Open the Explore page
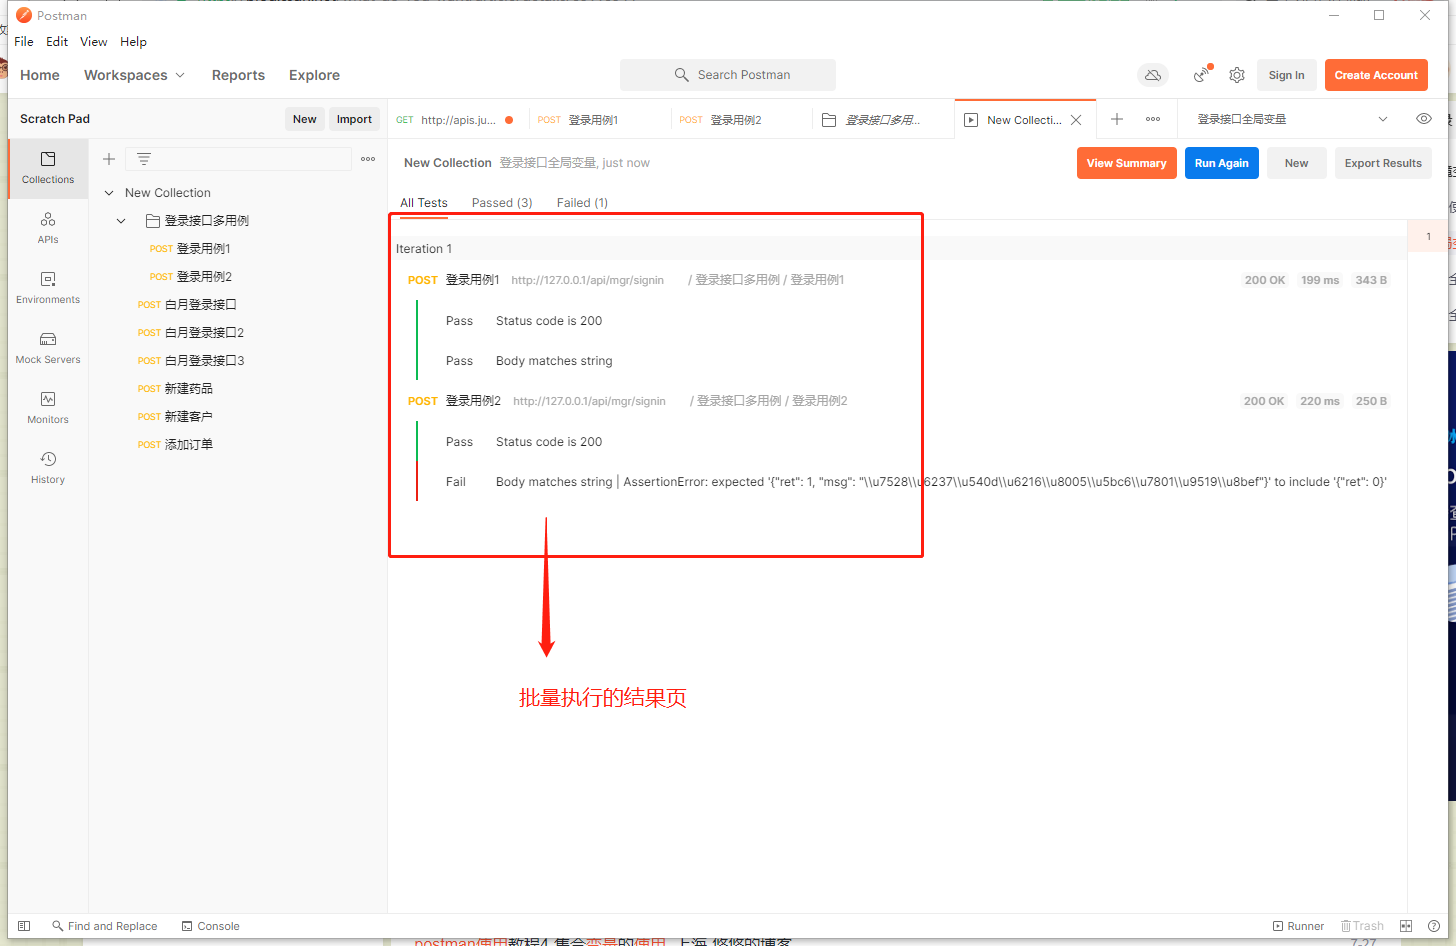The image size is (1456, 946). [314, 75]
